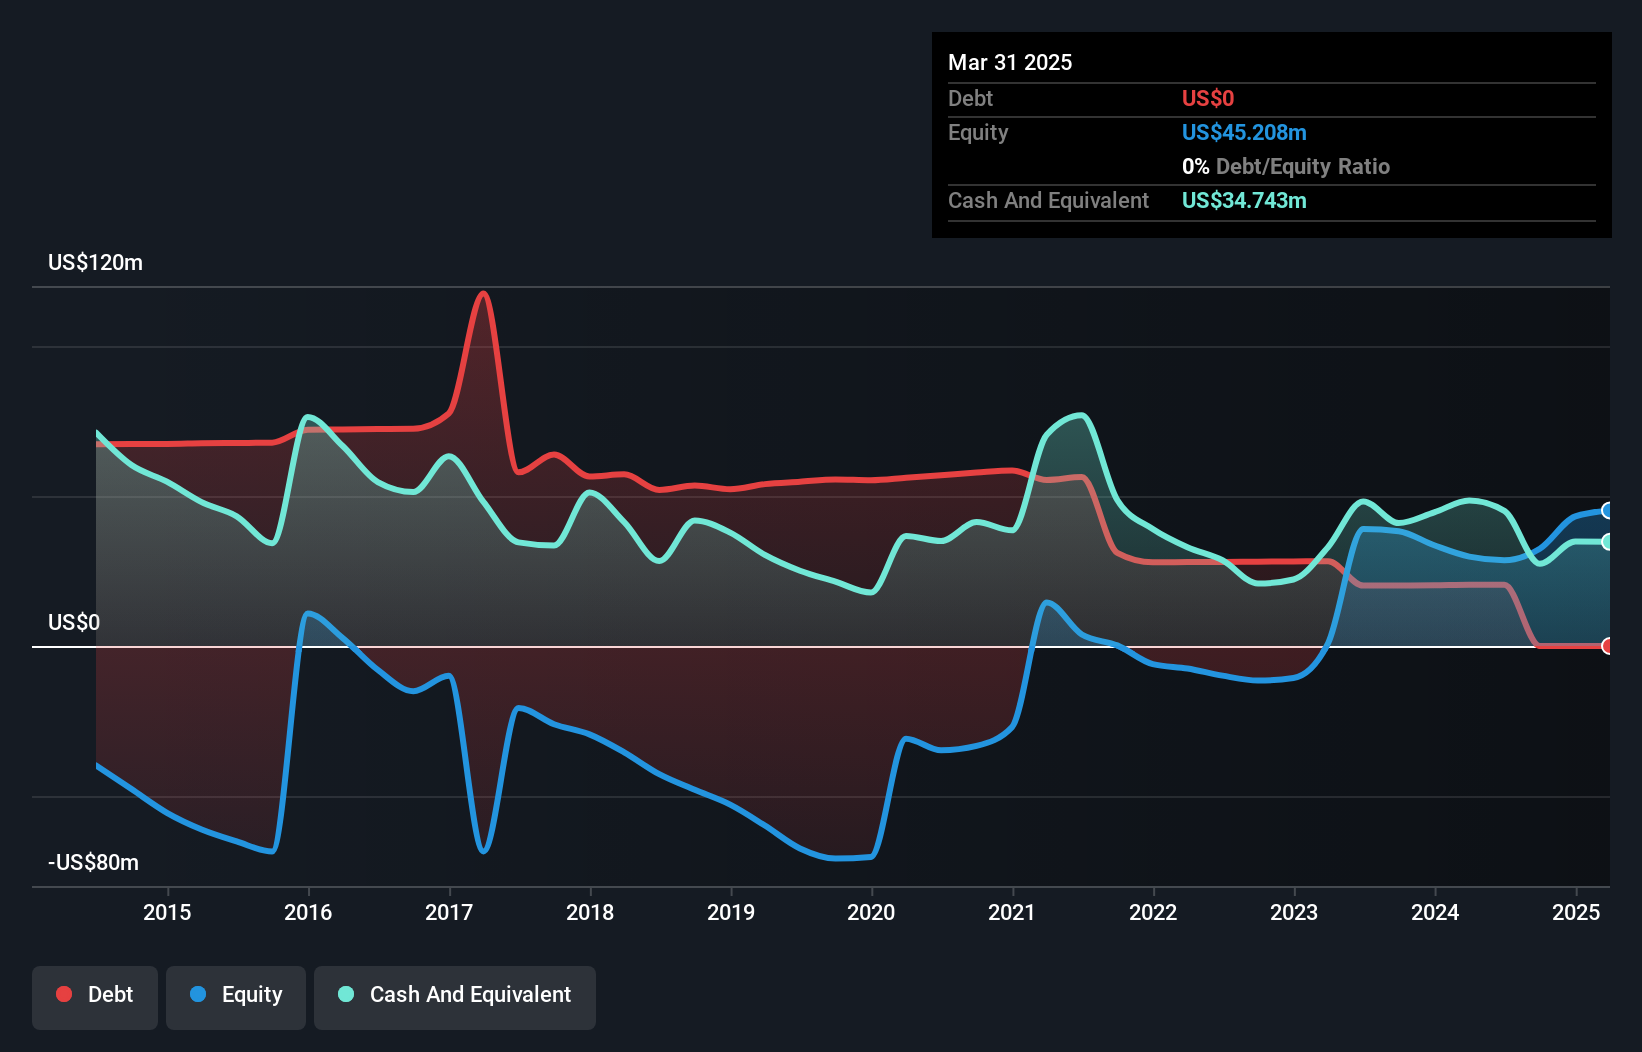Screen dimensions: 1642x1052
Task: Click the 0% Debt/Equity Ratio text
Action: click(x=1286, y=167)
